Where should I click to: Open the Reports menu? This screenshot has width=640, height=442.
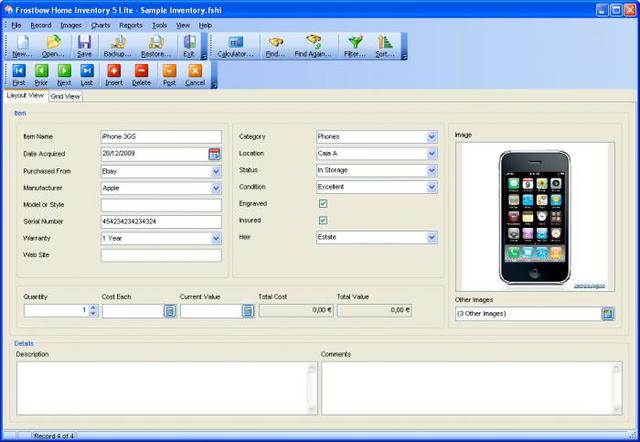click(131, 25)
